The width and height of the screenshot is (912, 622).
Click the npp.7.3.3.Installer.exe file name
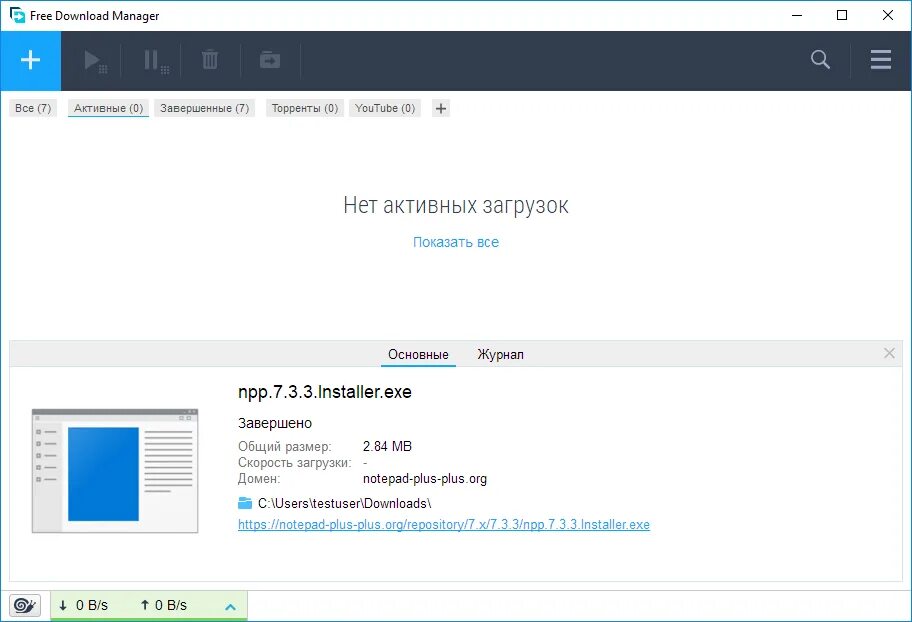click(x=325, y=392)
